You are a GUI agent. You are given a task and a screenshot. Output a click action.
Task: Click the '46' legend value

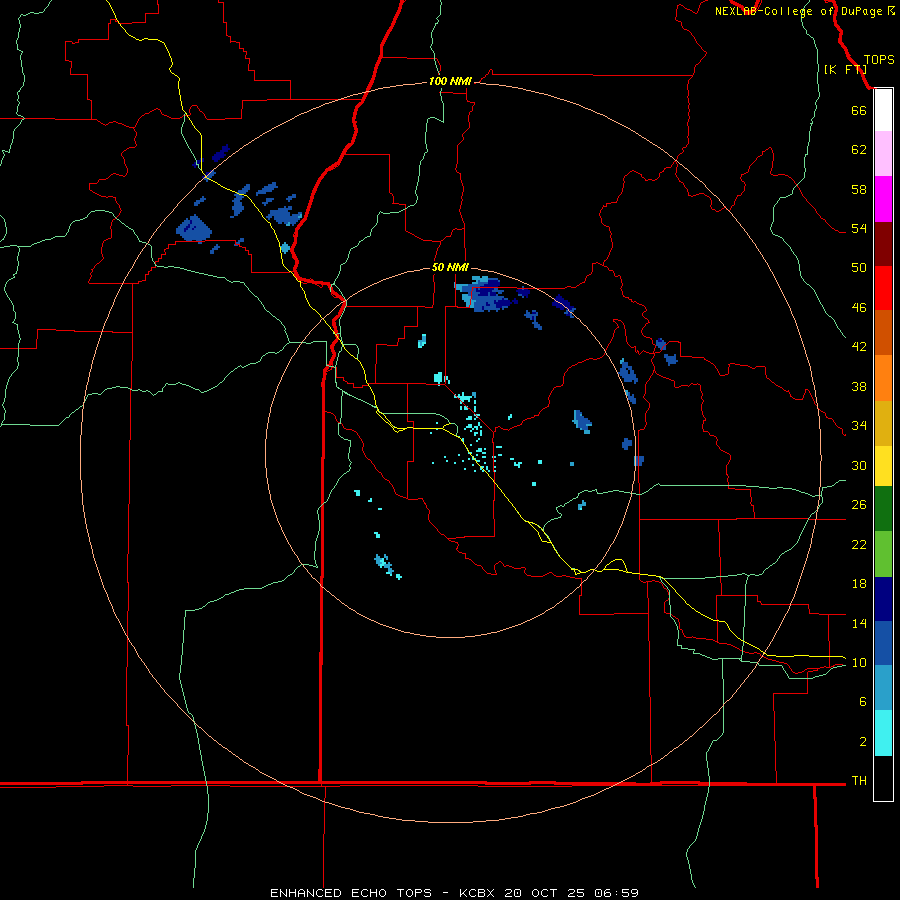click(x=859, y=308)
